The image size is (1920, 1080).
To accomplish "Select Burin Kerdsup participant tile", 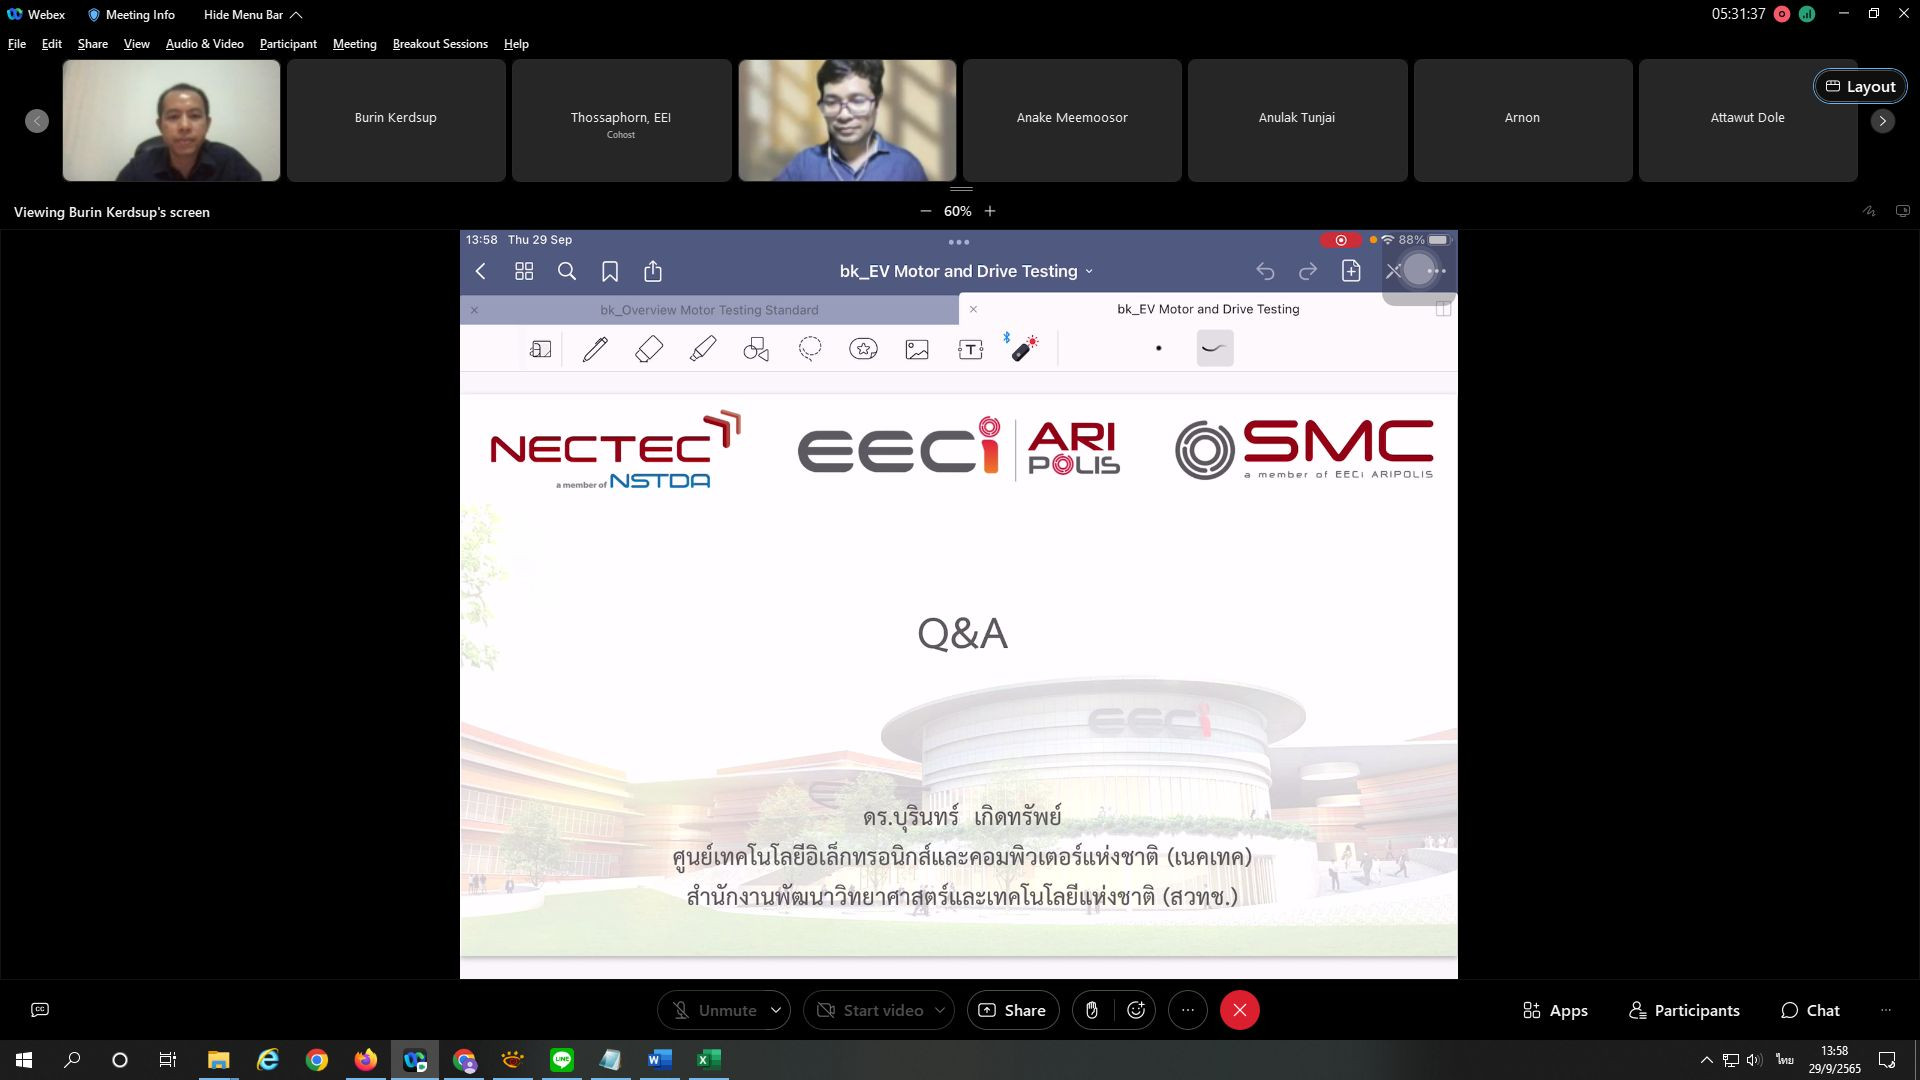I will [396, 120].
